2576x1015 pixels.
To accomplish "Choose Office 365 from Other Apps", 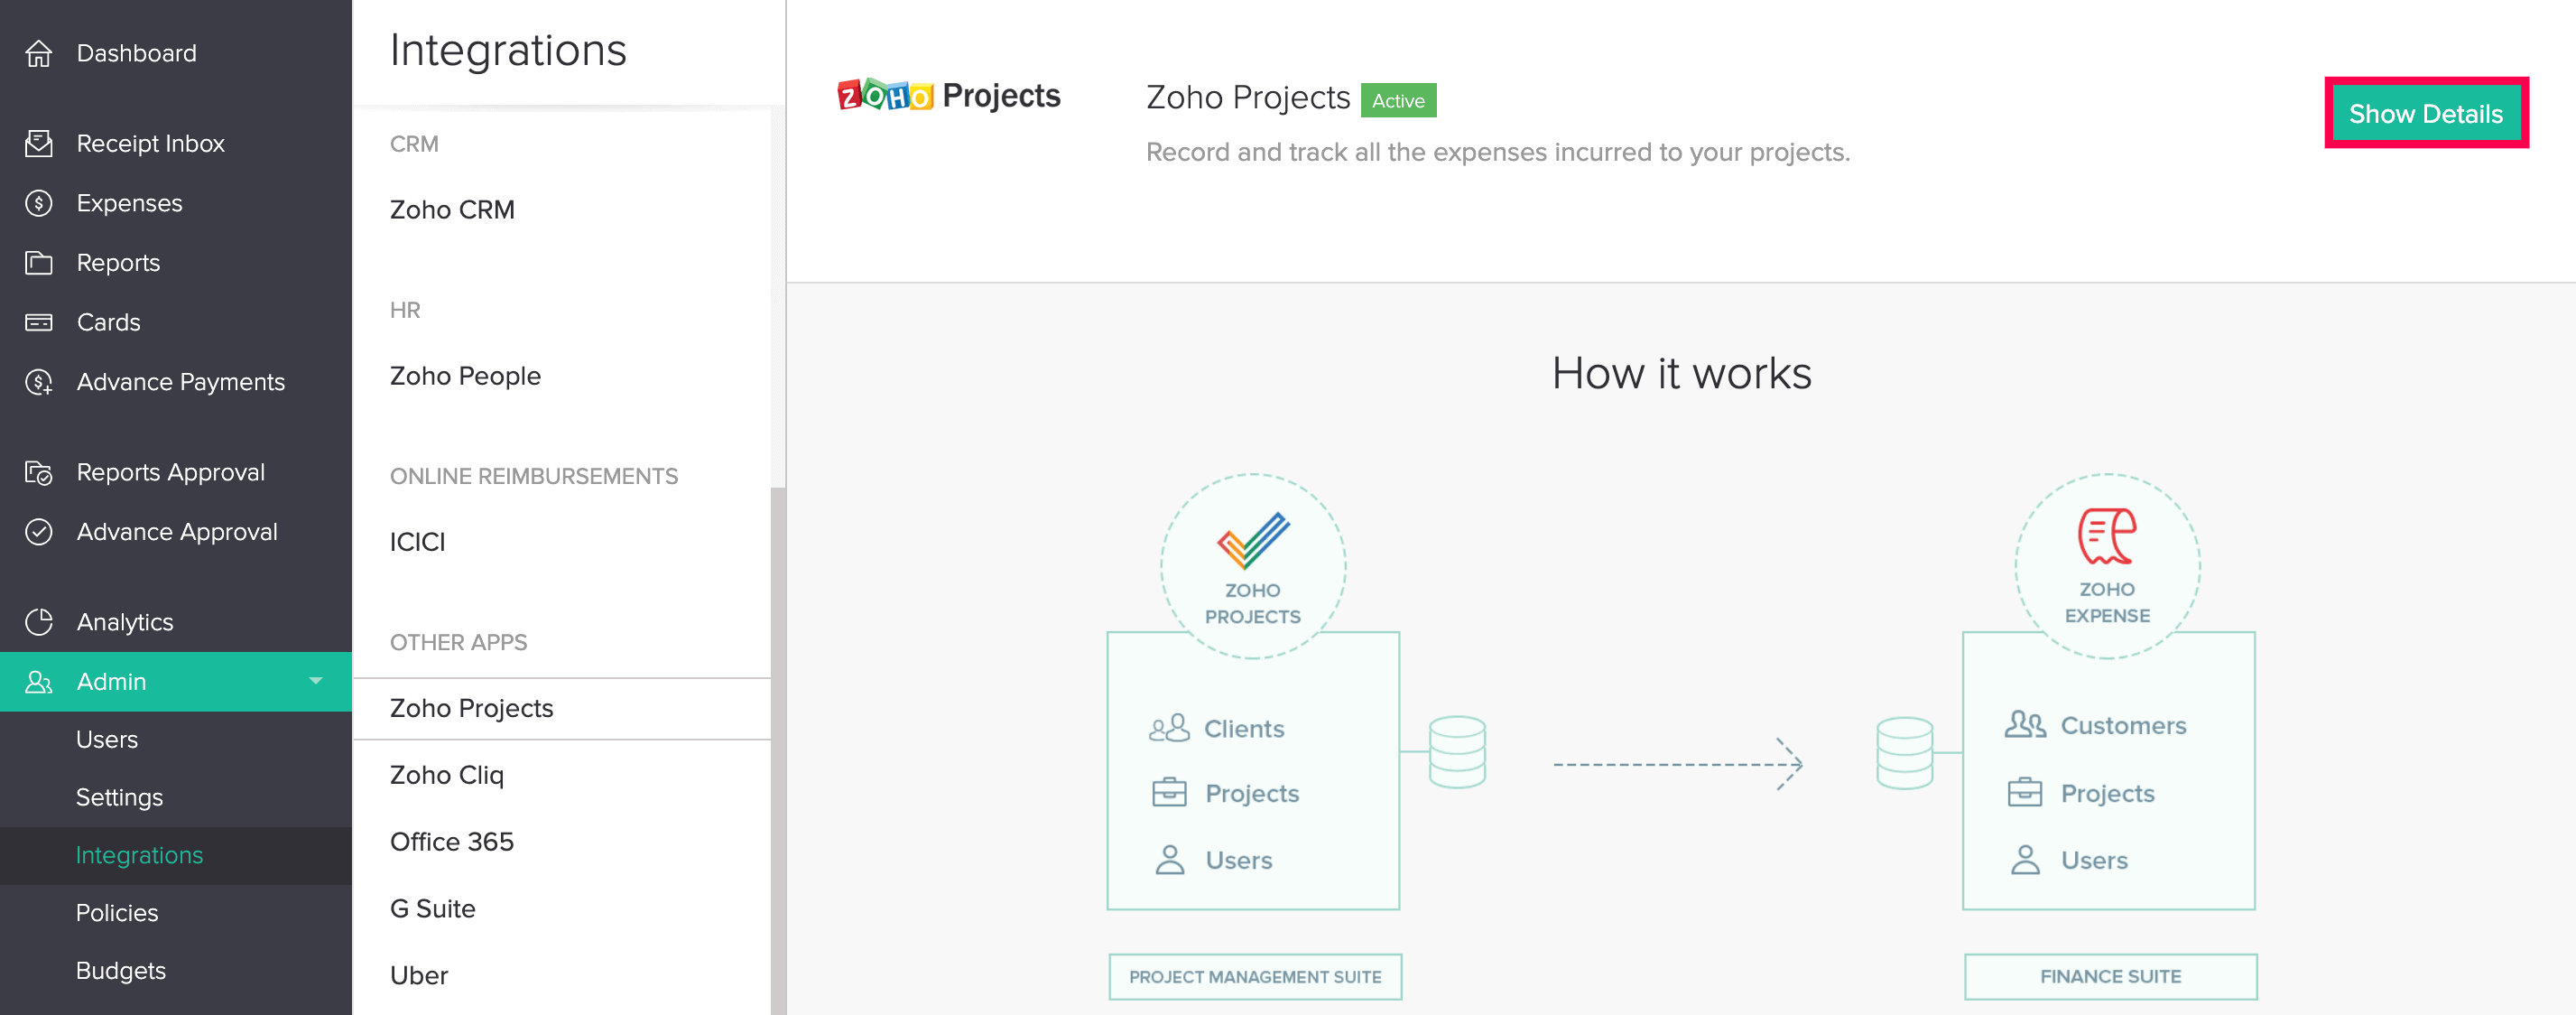I will pos(451,842).
